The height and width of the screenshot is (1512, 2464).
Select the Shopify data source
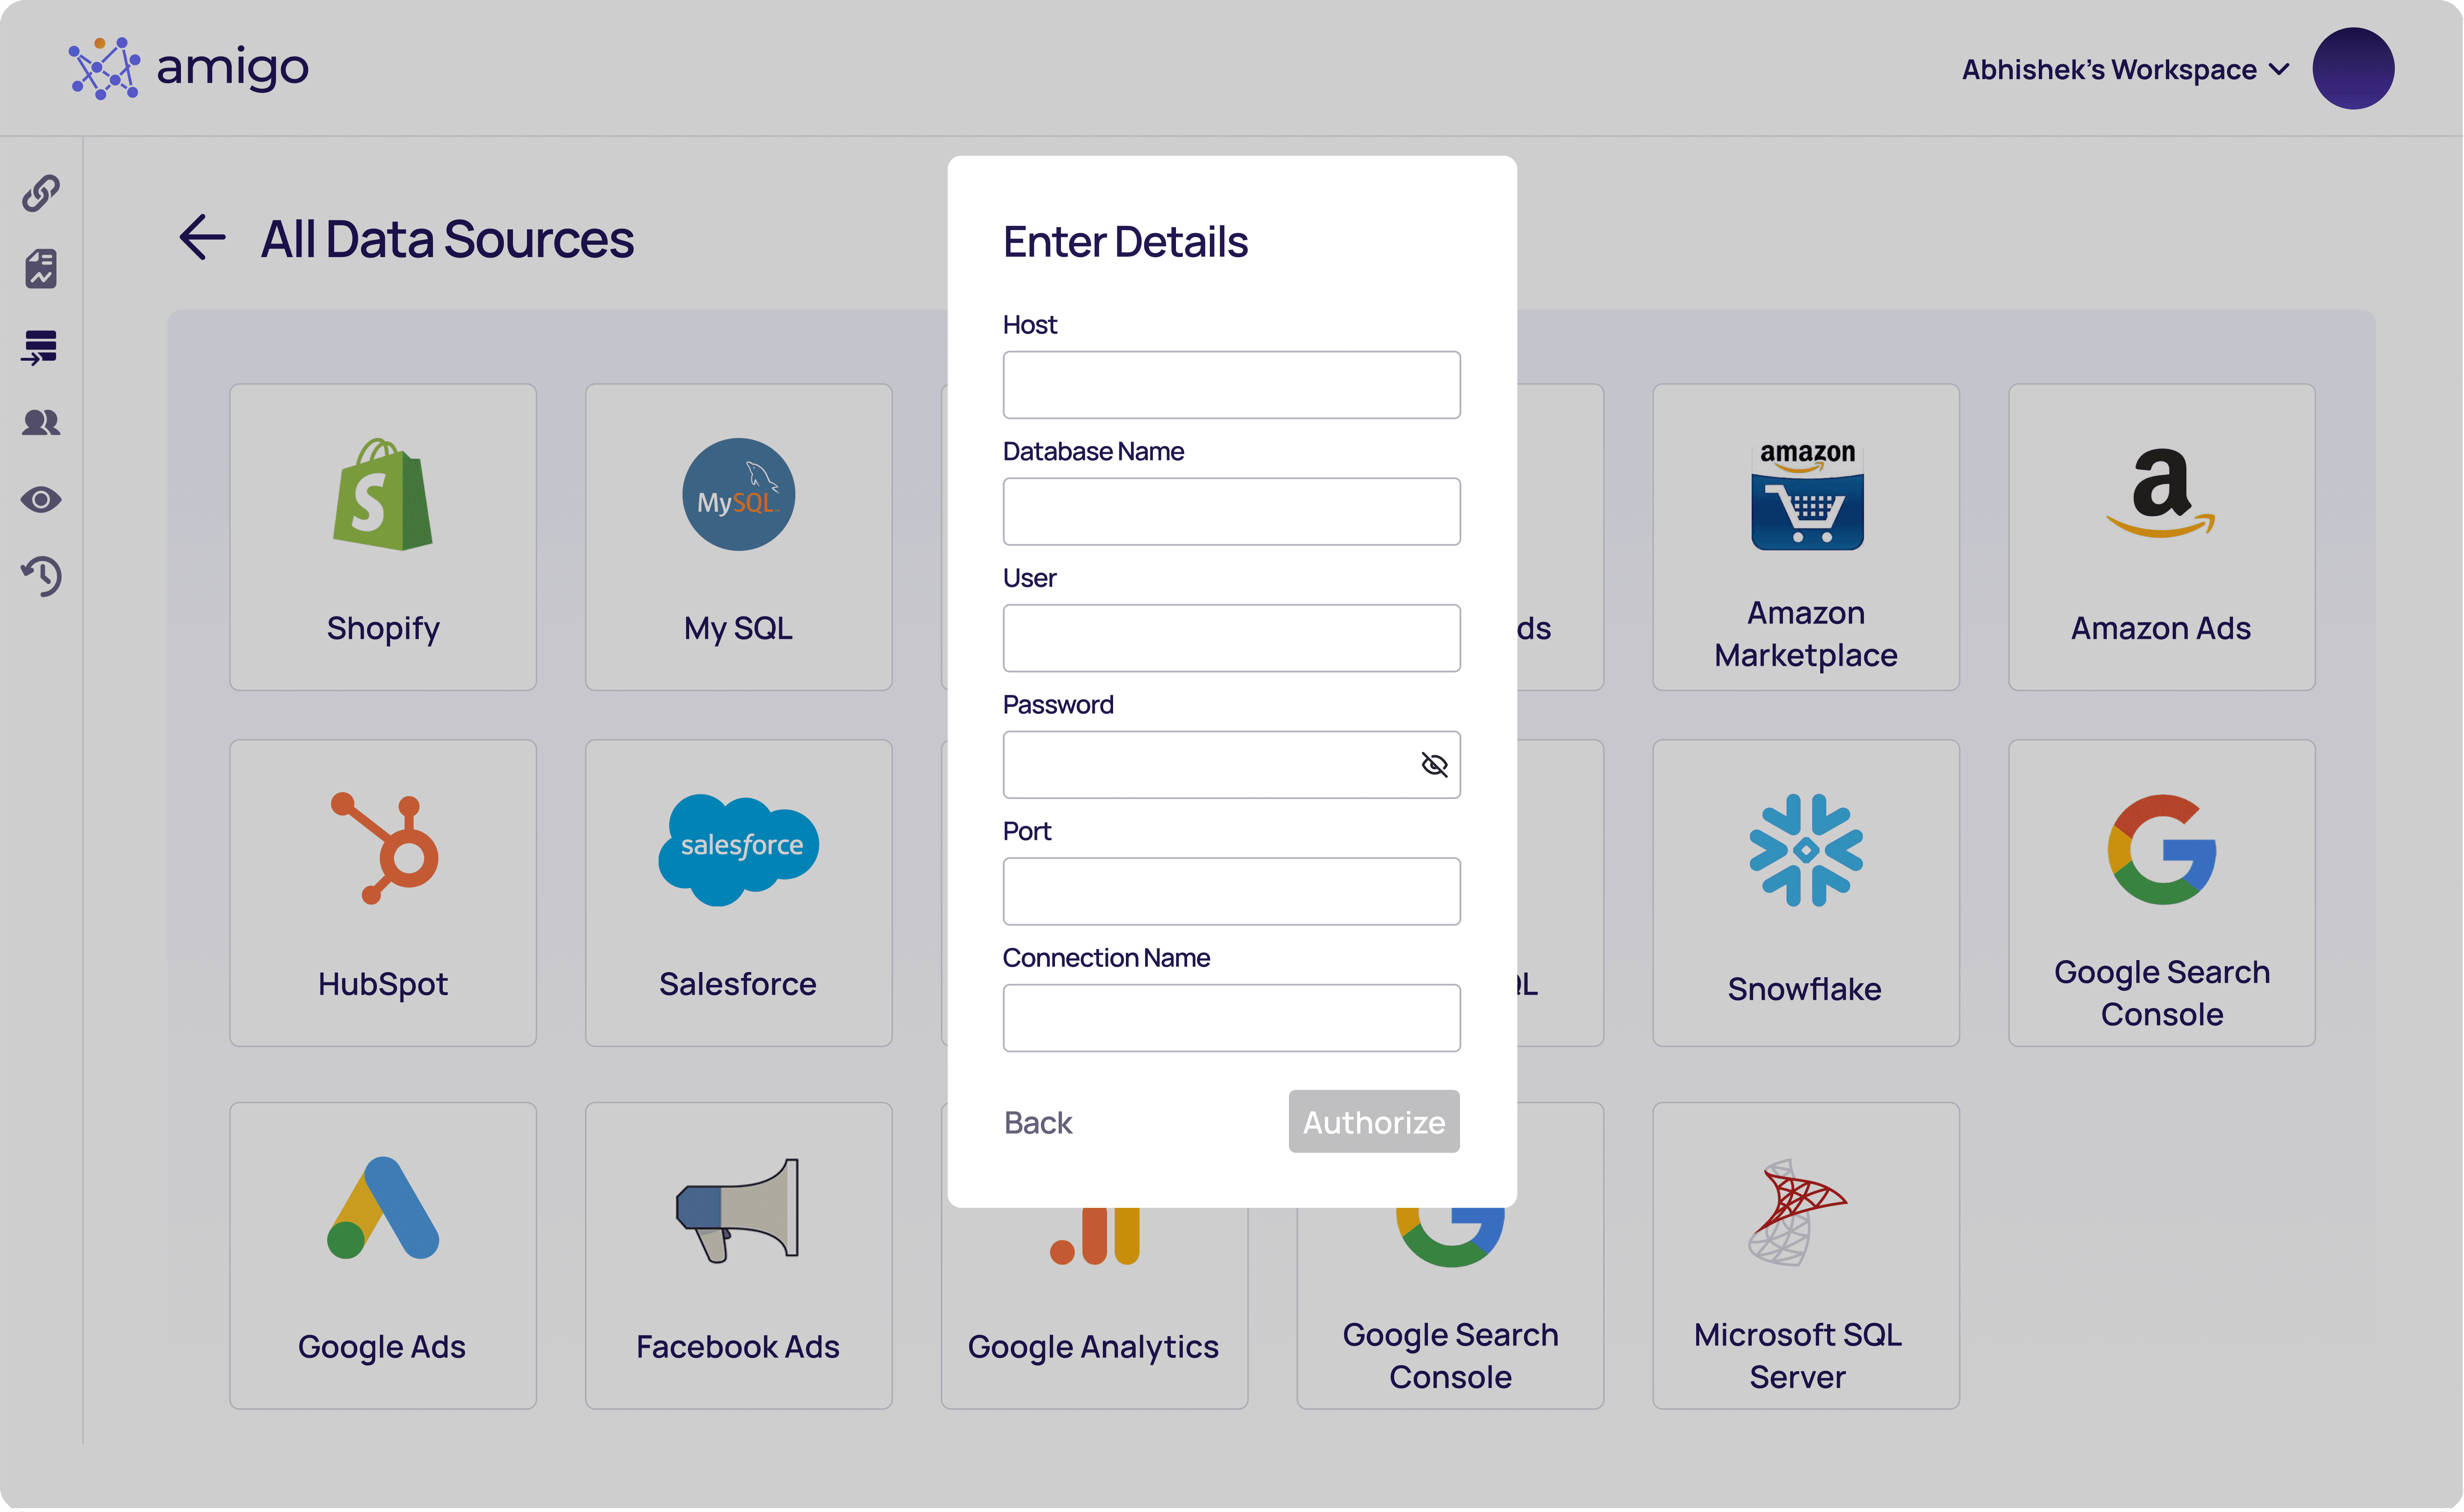(383, 538)
